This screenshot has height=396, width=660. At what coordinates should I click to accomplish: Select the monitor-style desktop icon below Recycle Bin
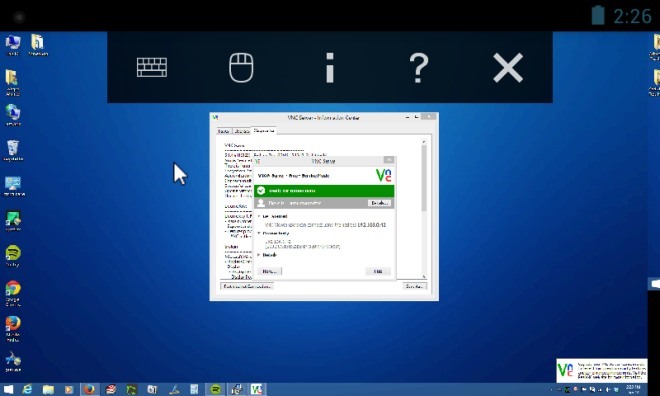pos(14,186)
